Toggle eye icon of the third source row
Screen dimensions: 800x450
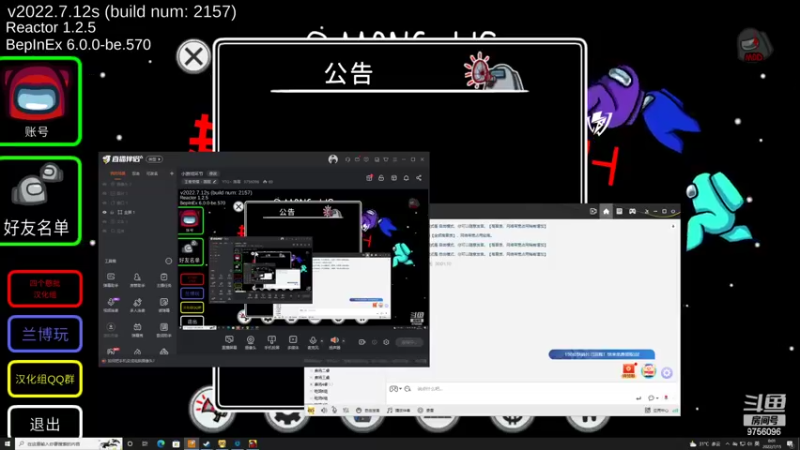coord(105,203)
